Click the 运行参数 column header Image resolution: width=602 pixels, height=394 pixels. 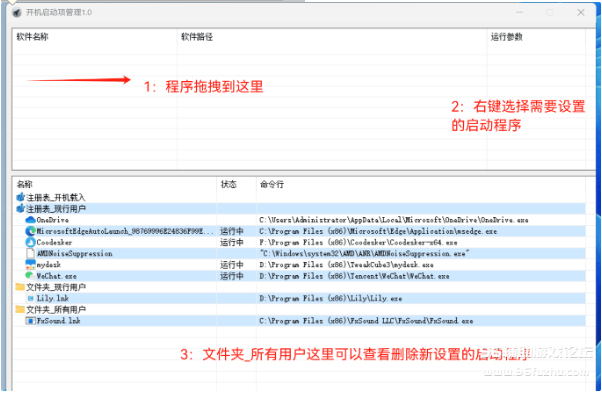tap(507, 37)
